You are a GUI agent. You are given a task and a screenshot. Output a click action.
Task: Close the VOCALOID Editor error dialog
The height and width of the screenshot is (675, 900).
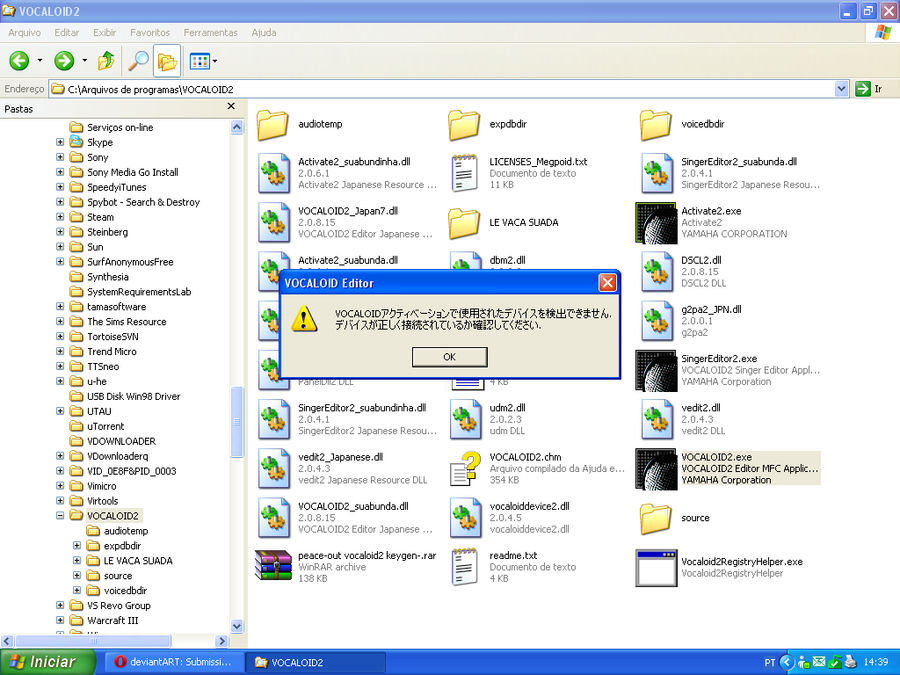(607, 282)
